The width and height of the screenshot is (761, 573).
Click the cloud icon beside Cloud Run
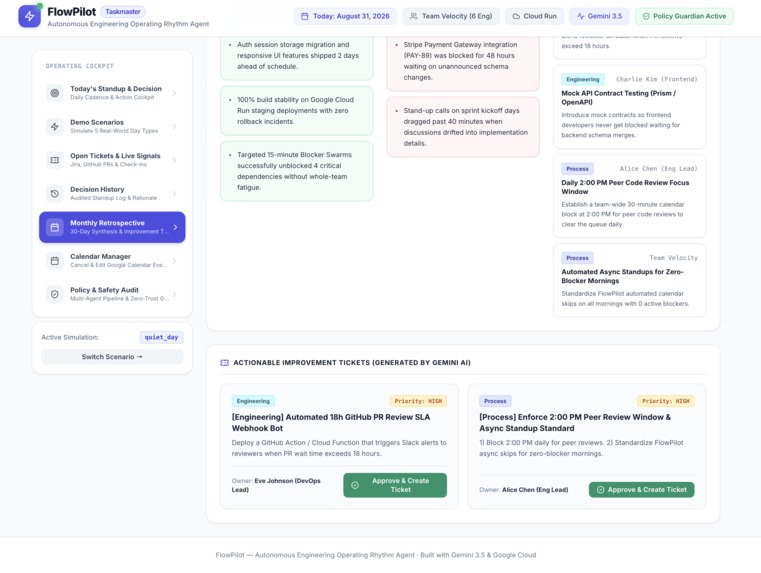coord(516,16)
